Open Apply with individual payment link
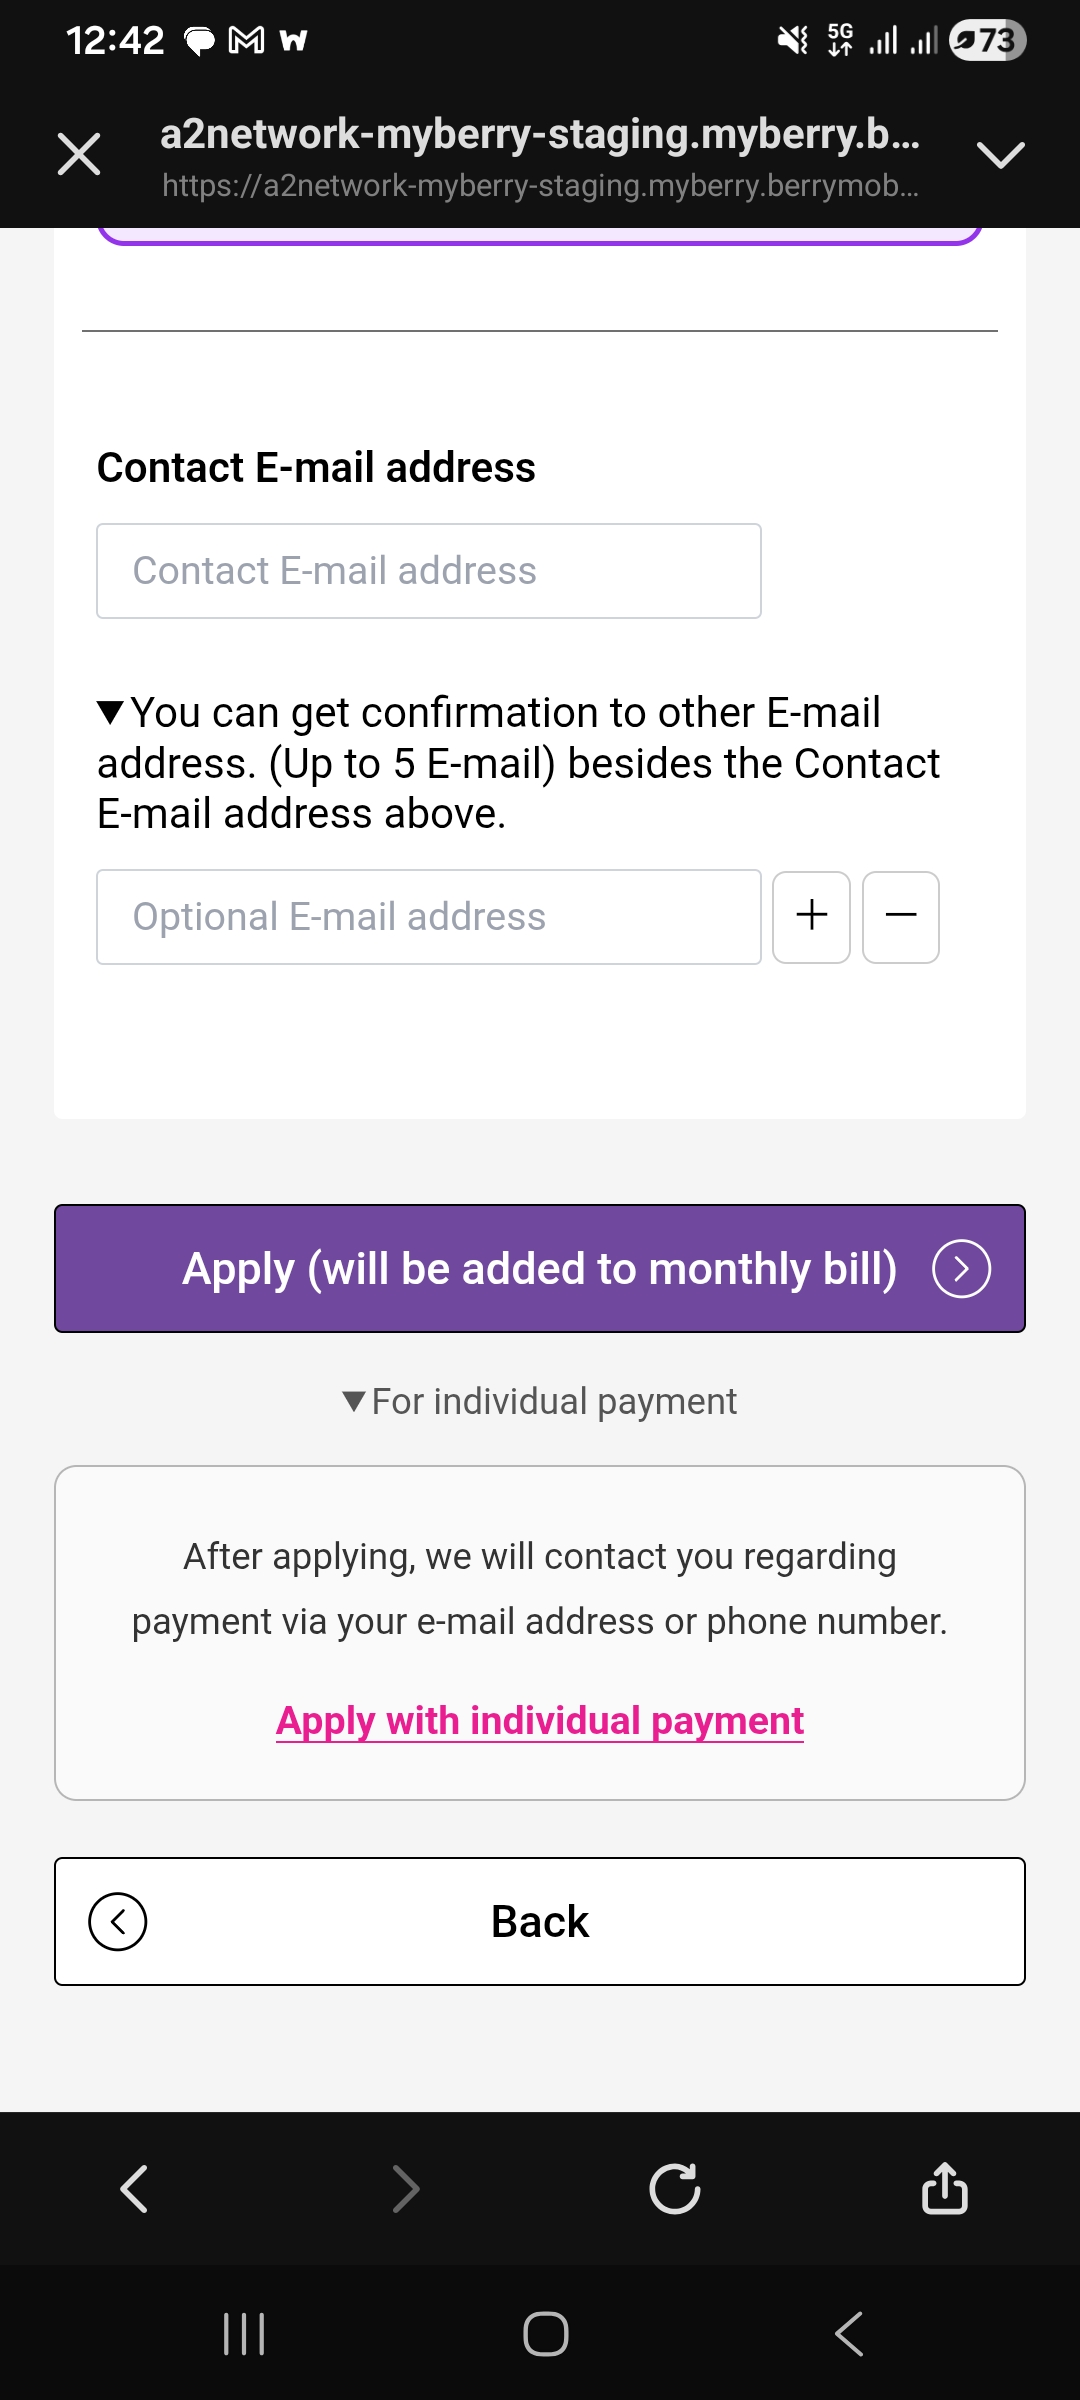Screen dimensions: 1080x2400 540,1721
